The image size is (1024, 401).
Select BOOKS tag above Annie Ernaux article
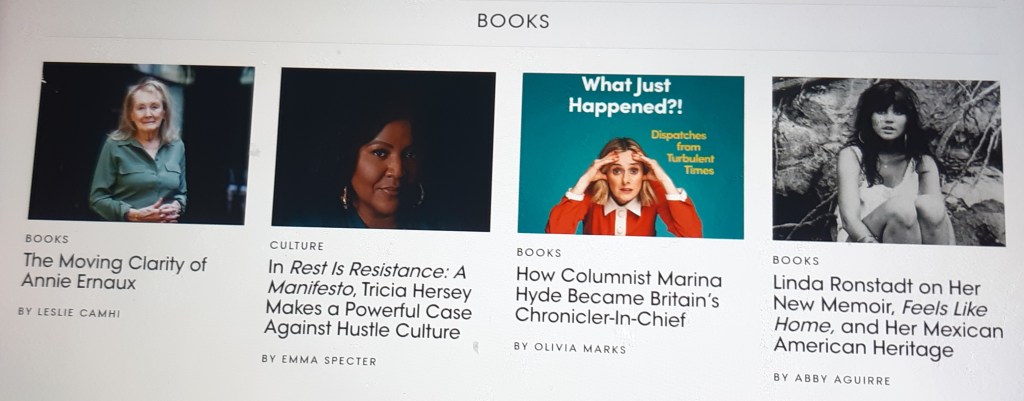(x=46, y=239)
